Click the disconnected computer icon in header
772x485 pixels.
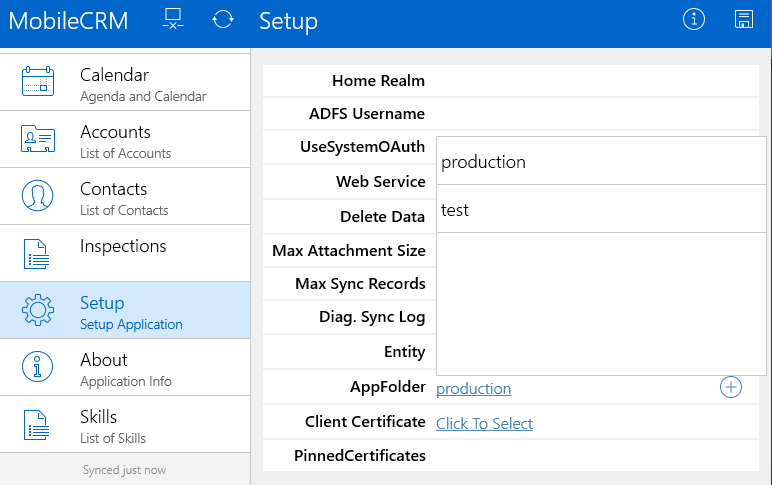coord(173,20)
